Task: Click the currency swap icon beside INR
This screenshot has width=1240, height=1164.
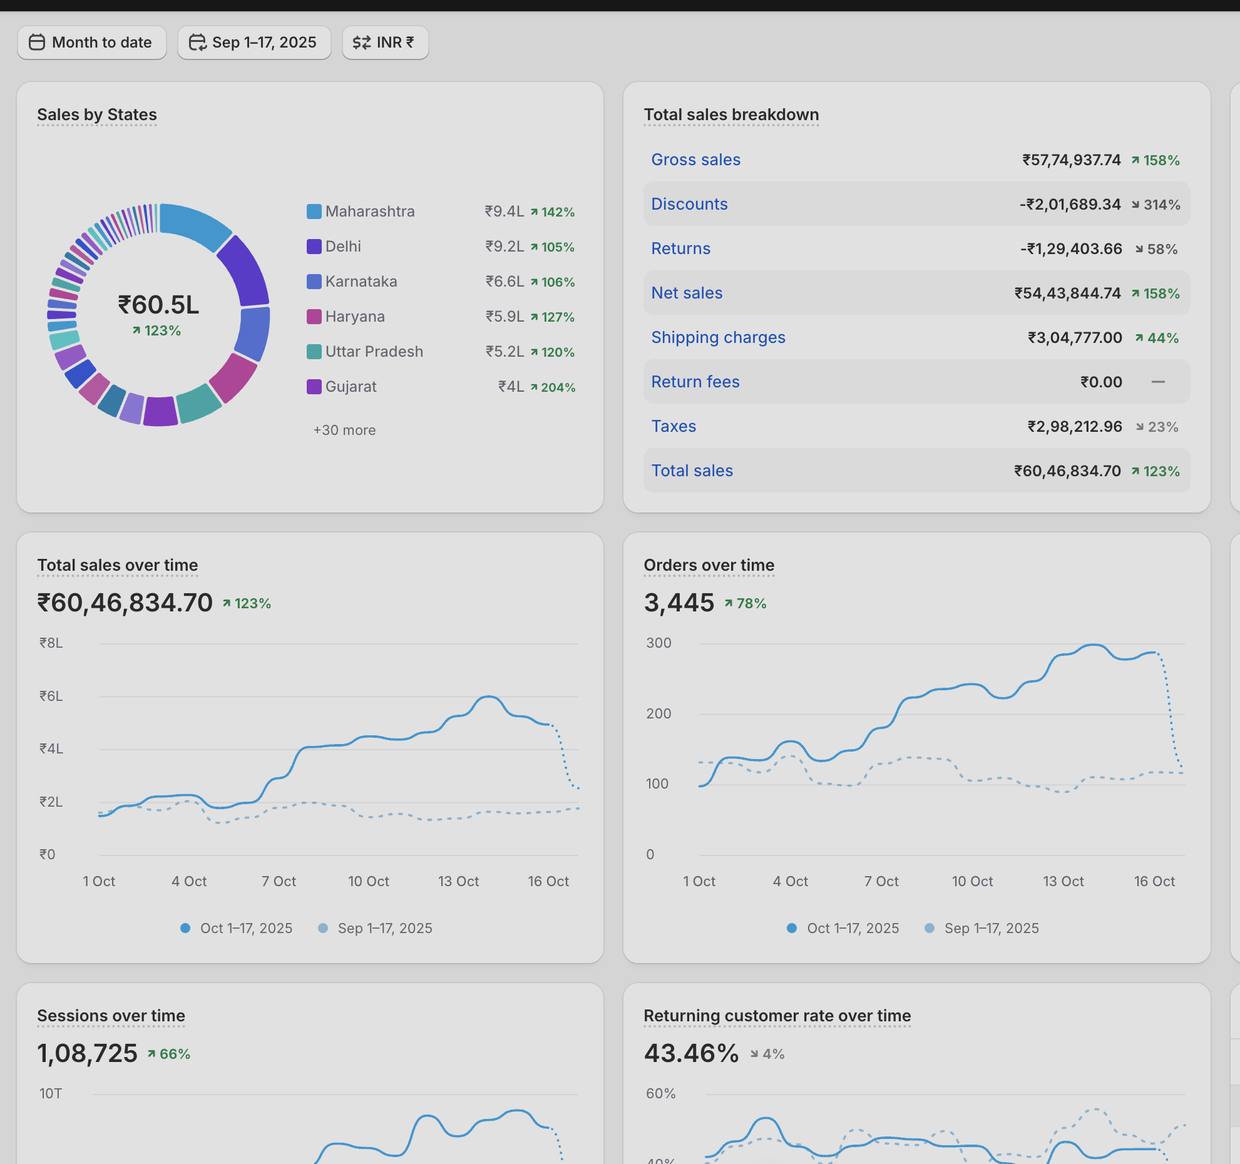Action: click(x=362, y=43)
